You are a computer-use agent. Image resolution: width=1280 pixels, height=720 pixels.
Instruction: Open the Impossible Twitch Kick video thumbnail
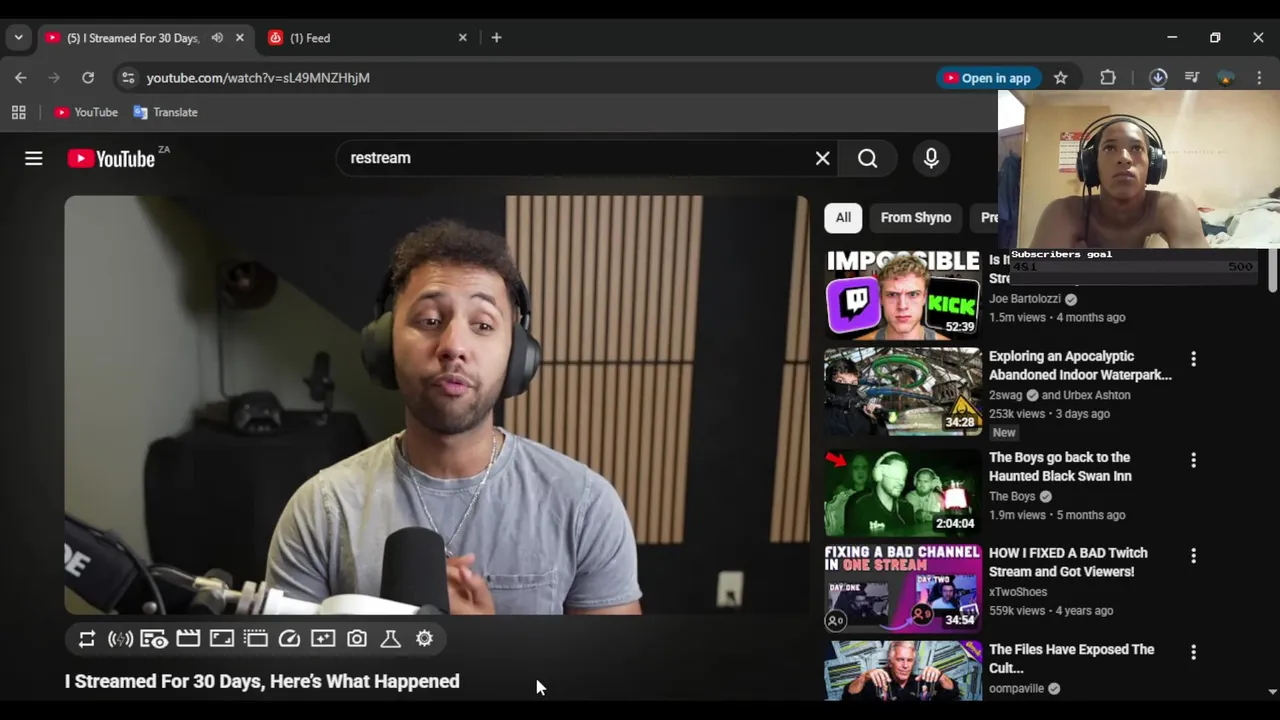click(903, 294)
